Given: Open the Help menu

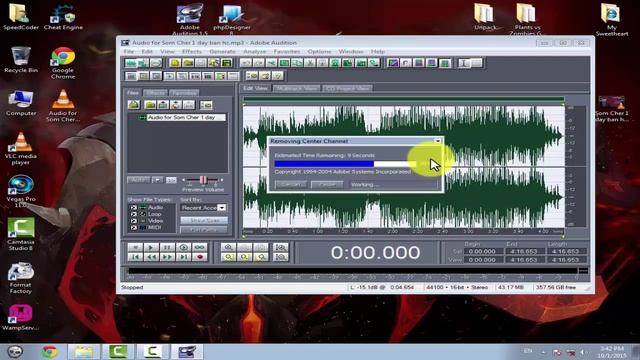Looking at the screenshot, I should coord(378,51).
